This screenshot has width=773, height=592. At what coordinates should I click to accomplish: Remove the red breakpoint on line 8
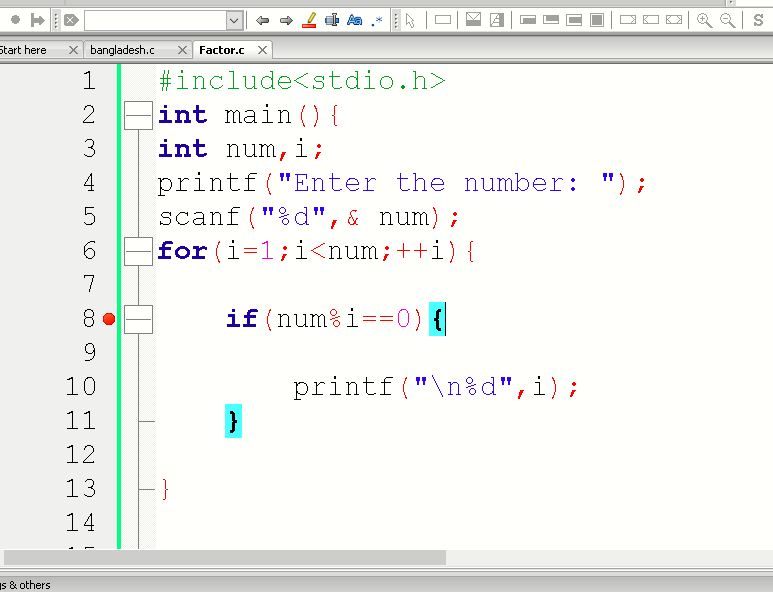(109, 319)
